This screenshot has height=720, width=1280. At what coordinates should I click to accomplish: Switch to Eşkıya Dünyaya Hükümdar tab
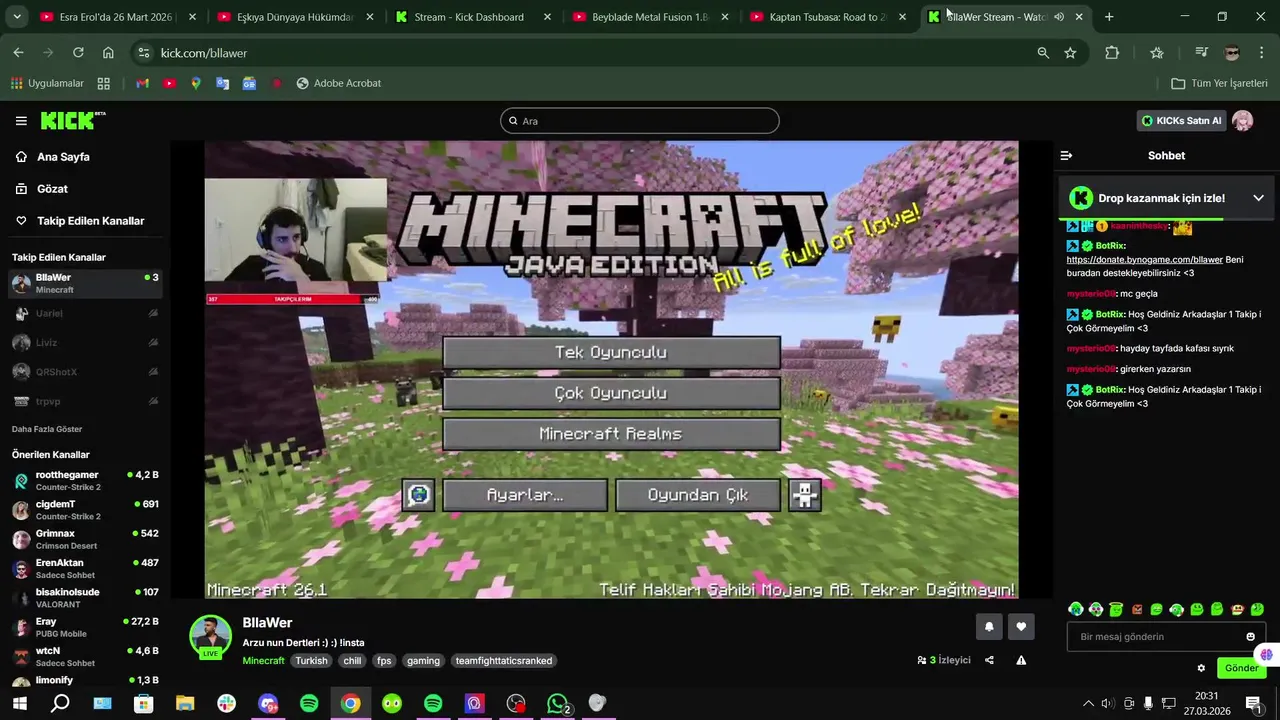pos(295,17)
